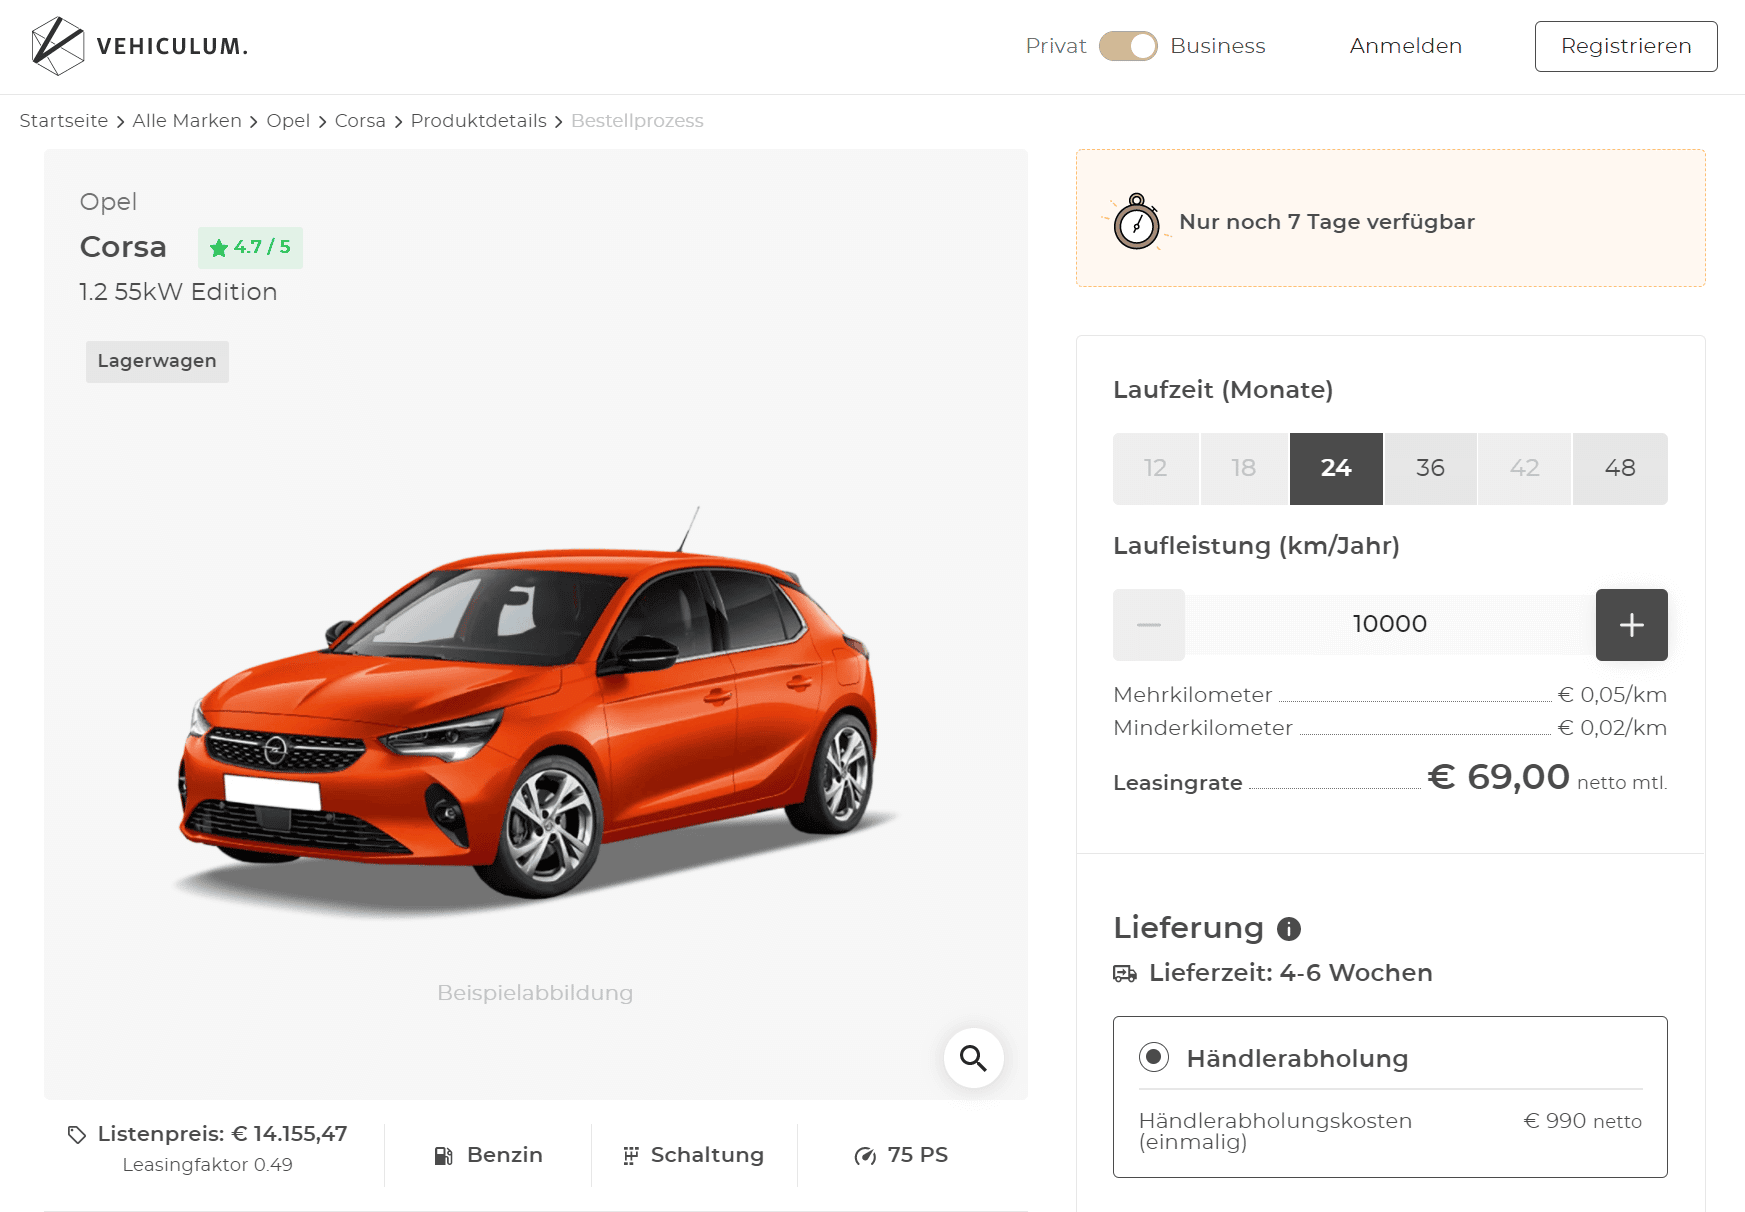1745x1212 pixels.
Task: Open Alle Marken breadcrumb
Action: pos(187,121)
